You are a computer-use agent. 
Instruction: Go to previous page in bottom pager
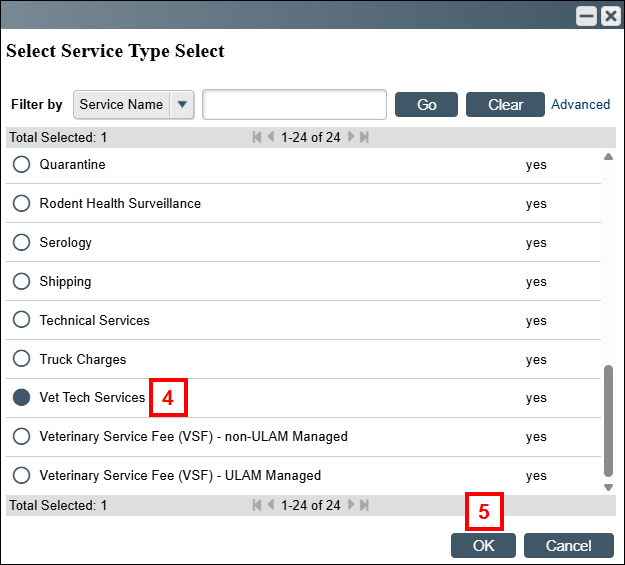pyautogui.click(x=271, y=505)
